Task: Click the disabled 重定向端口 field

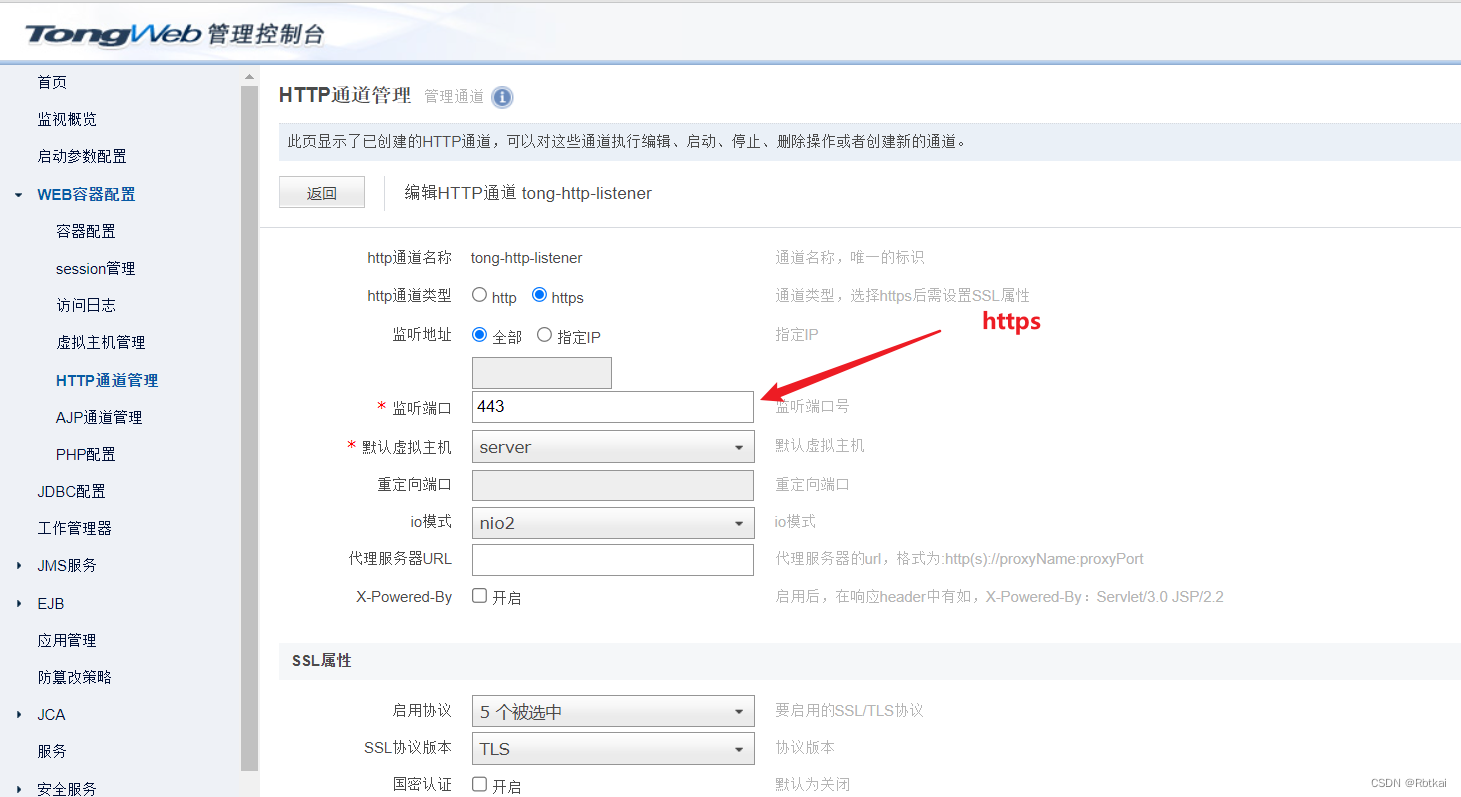Action: (613, 485)
